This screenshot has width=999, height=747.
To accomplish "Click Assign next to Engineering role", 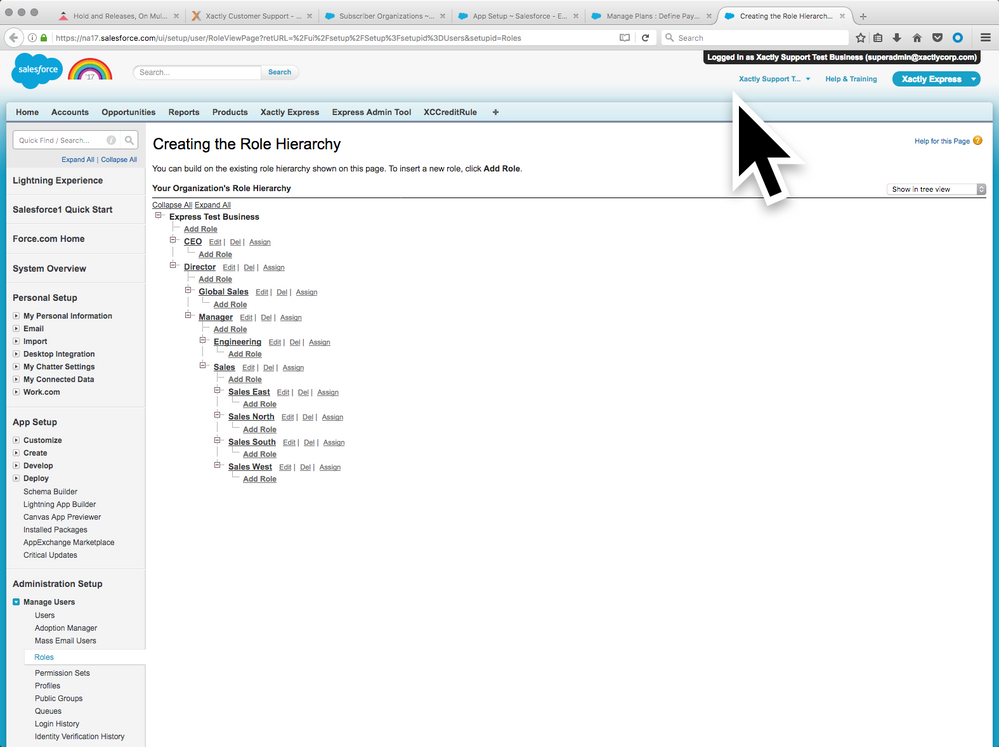I will [319, 342].
